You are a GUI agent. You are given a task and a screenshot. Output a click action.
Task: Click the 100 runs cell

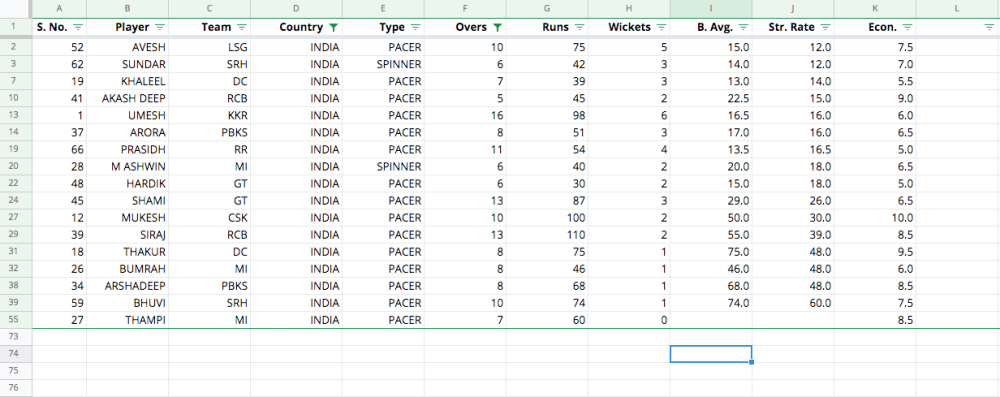(547, 218)
